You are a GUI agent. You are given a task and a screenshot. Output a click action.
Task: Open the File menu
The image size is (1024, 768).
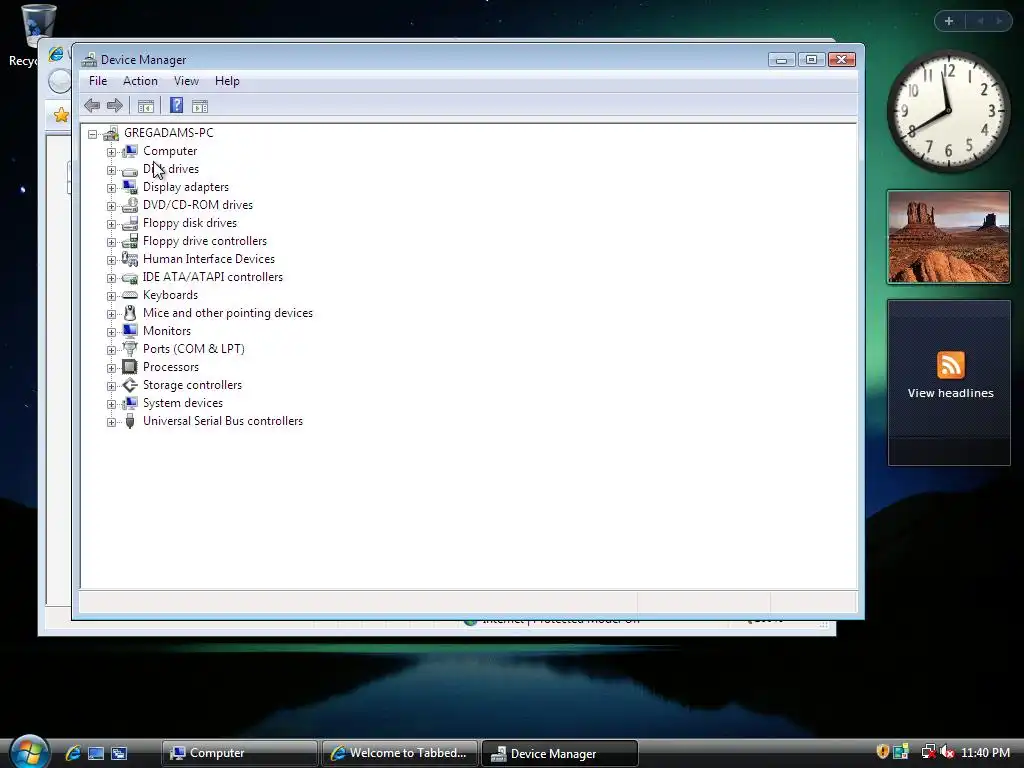(98, 81)
